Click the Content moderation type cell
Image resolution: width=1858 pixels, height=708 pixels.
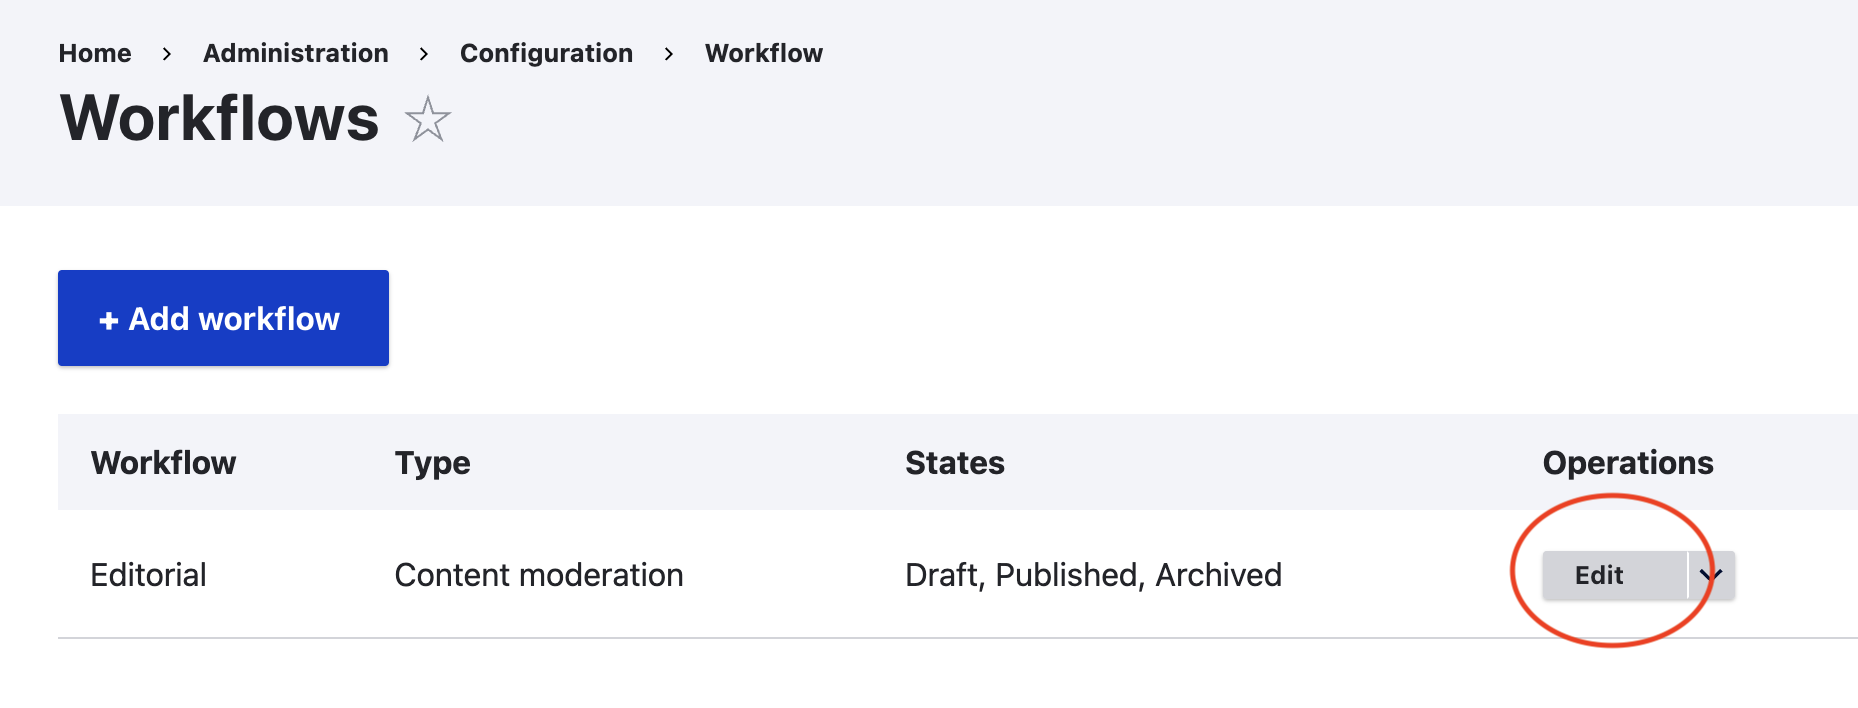pos(539,575)
